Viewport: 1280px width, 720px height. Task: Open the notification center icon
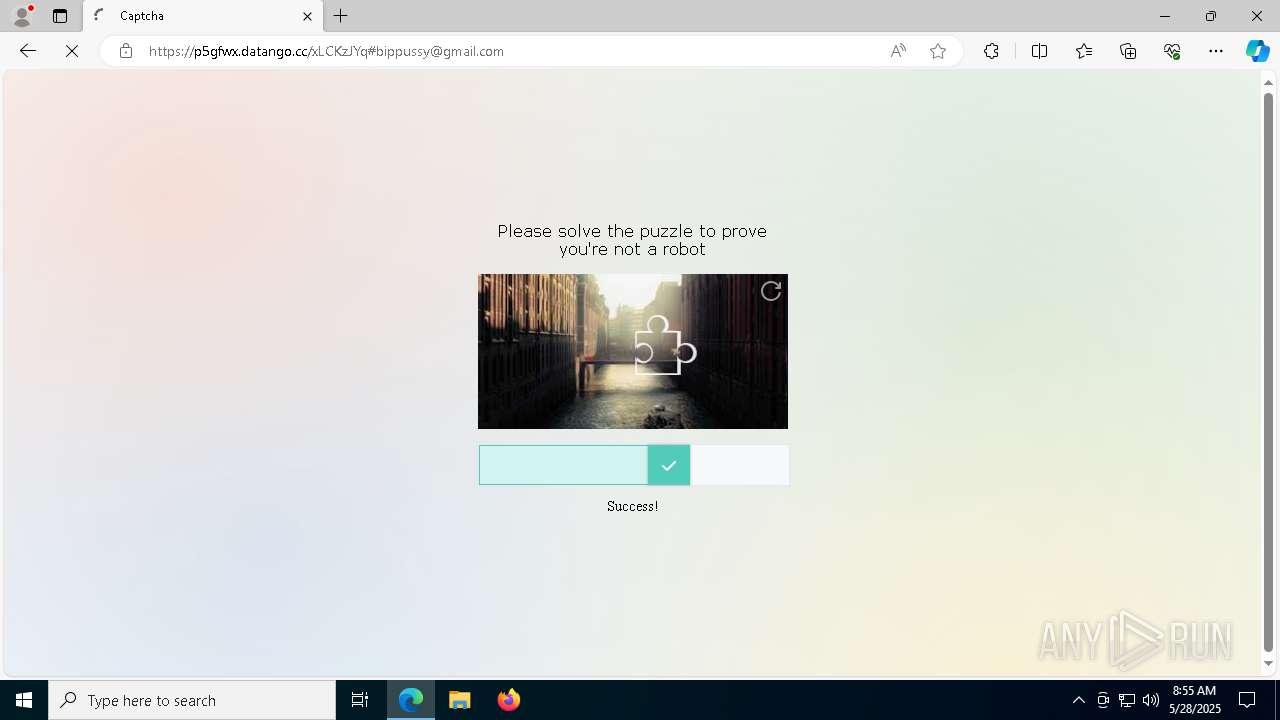(x=1248, y=700)
